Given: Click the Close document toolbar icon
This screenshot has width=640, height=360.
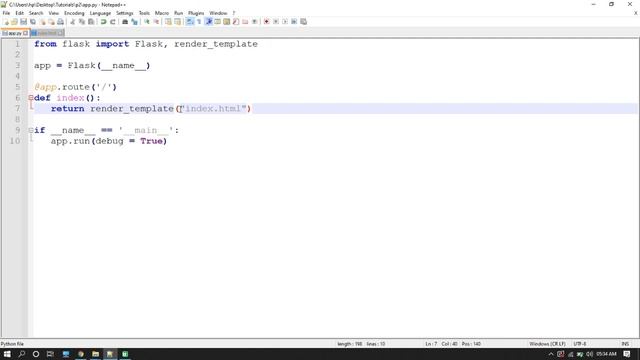Looking at the screenshot, I should point(42,22).
